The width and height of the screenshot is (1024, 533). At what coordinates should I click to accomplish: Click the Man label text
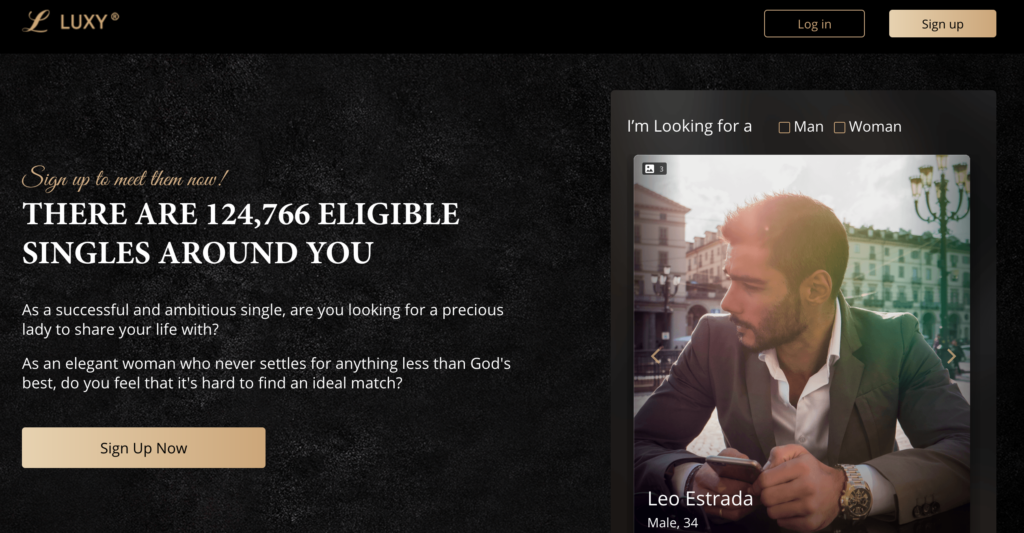tap(808, 127)
